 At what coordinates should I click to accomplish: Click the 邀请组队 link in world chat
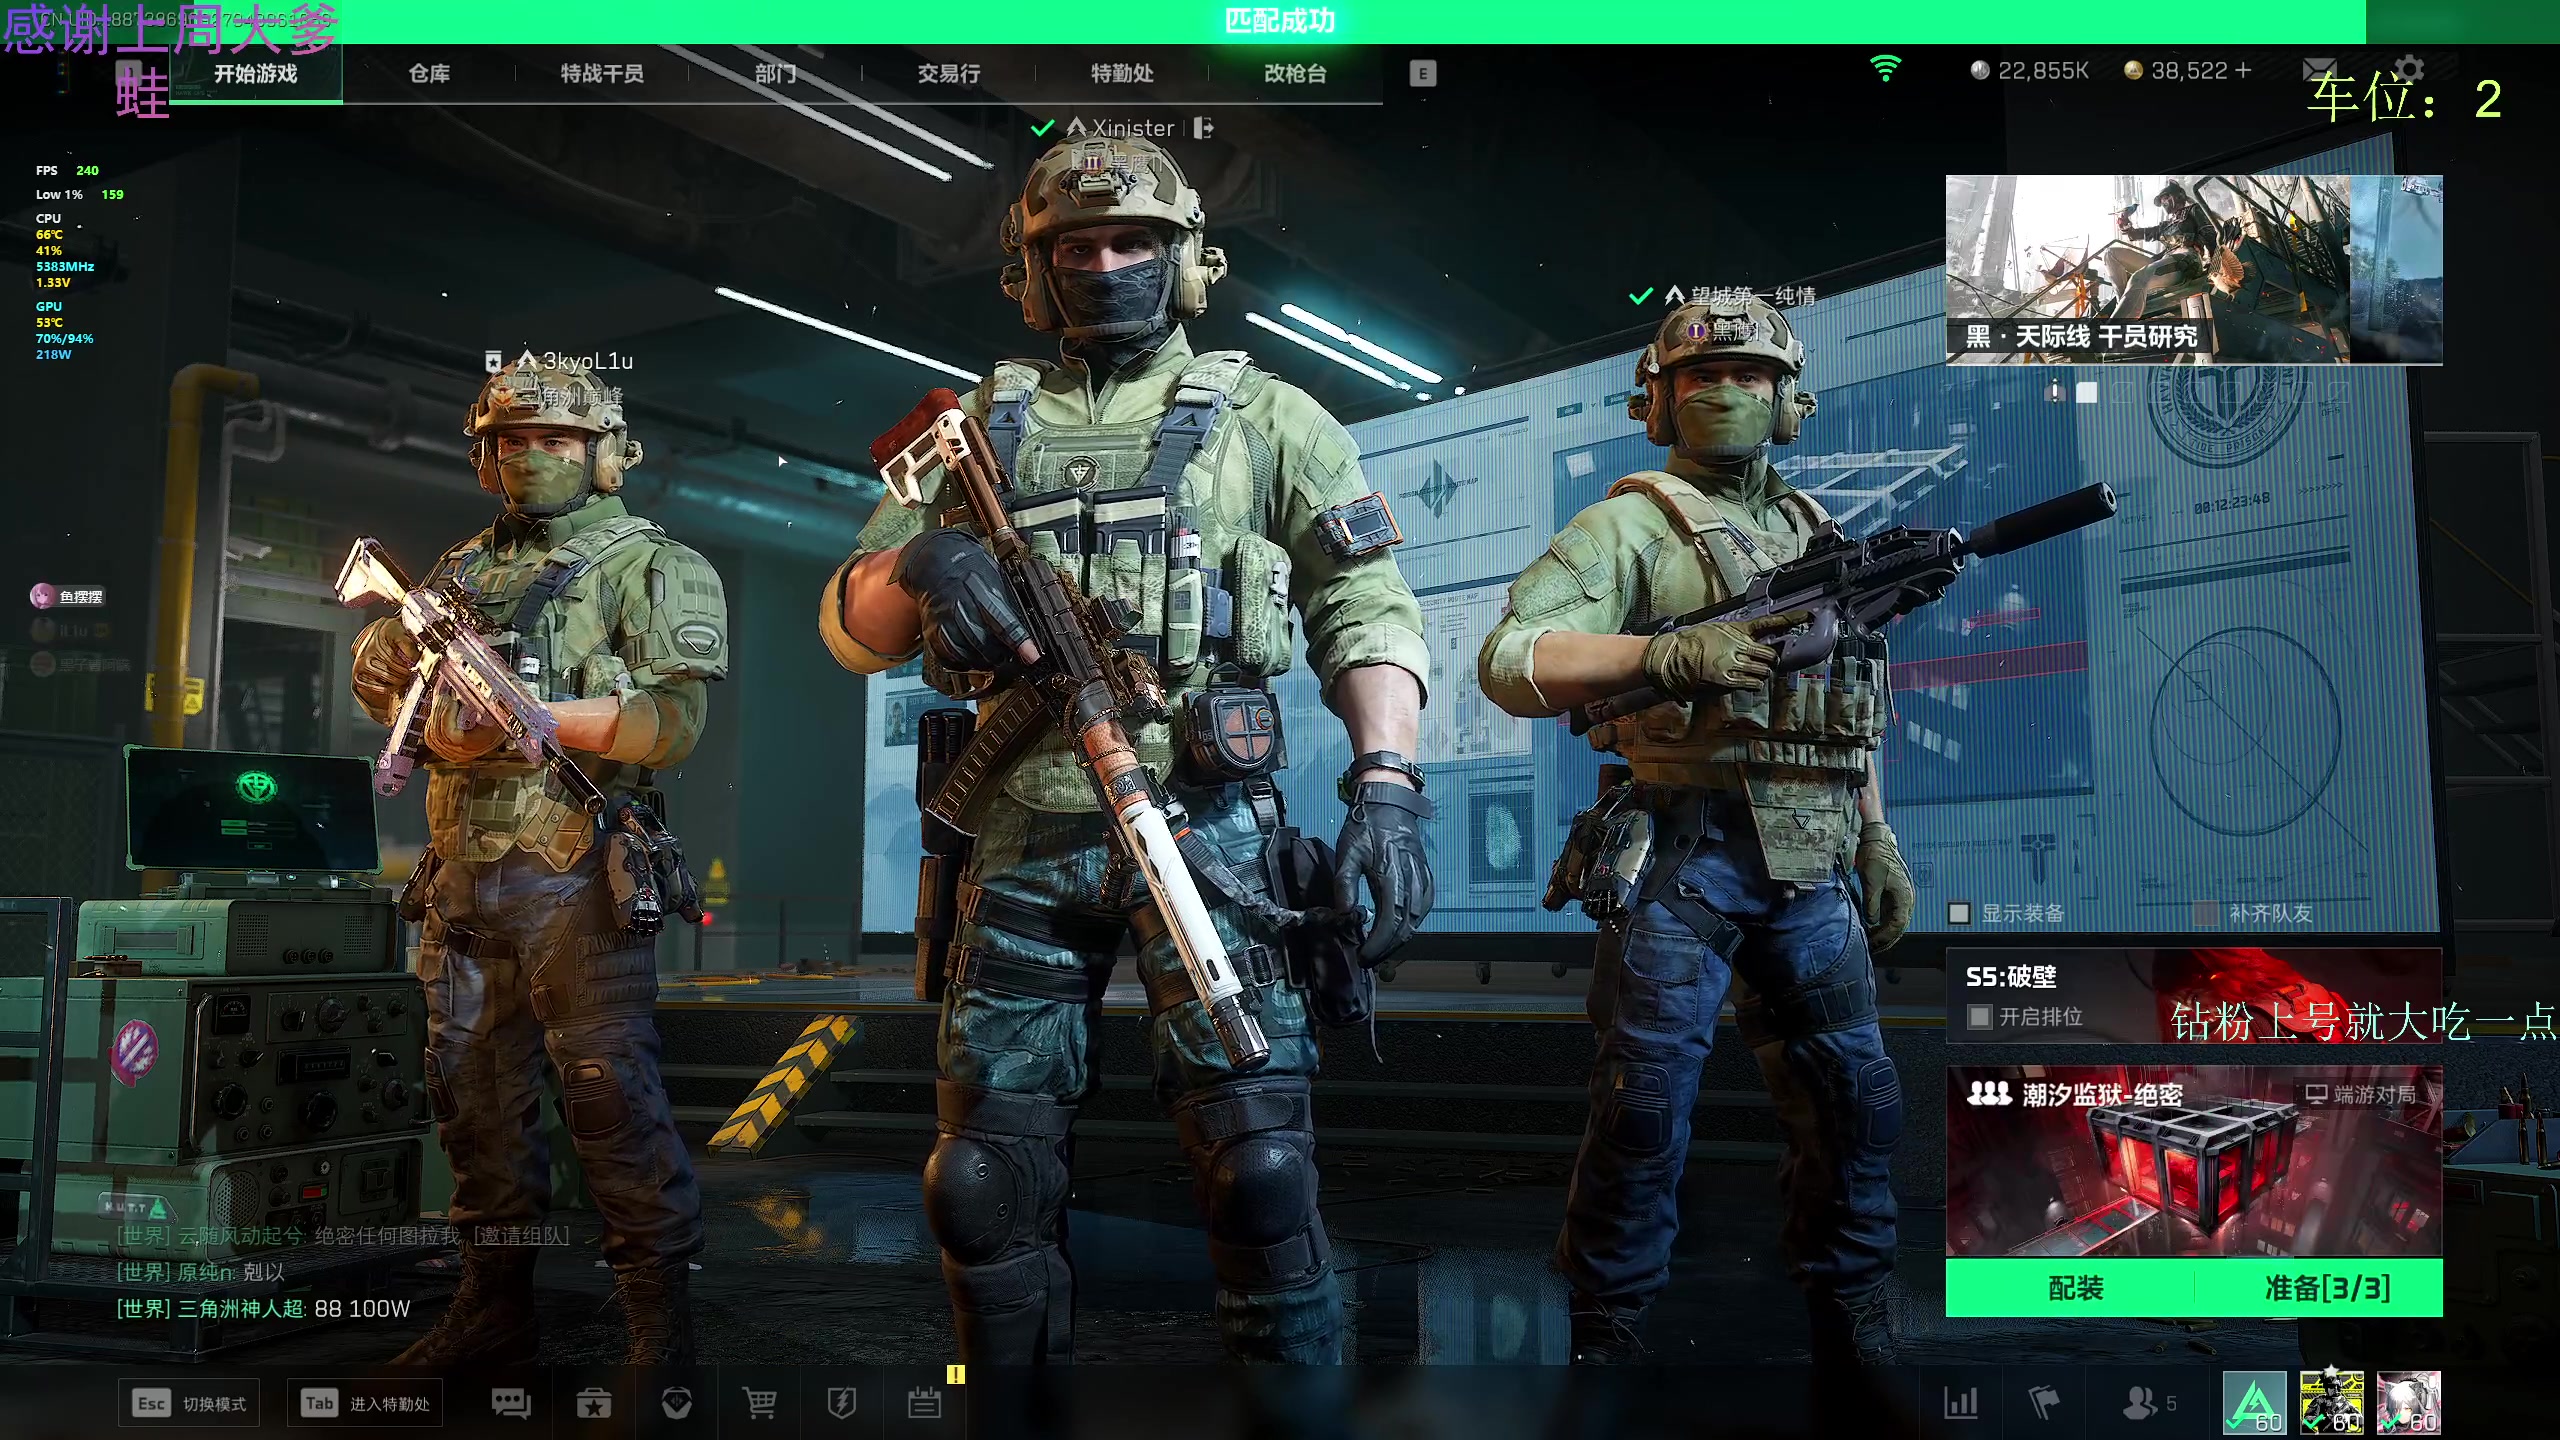coord(521,1236)
